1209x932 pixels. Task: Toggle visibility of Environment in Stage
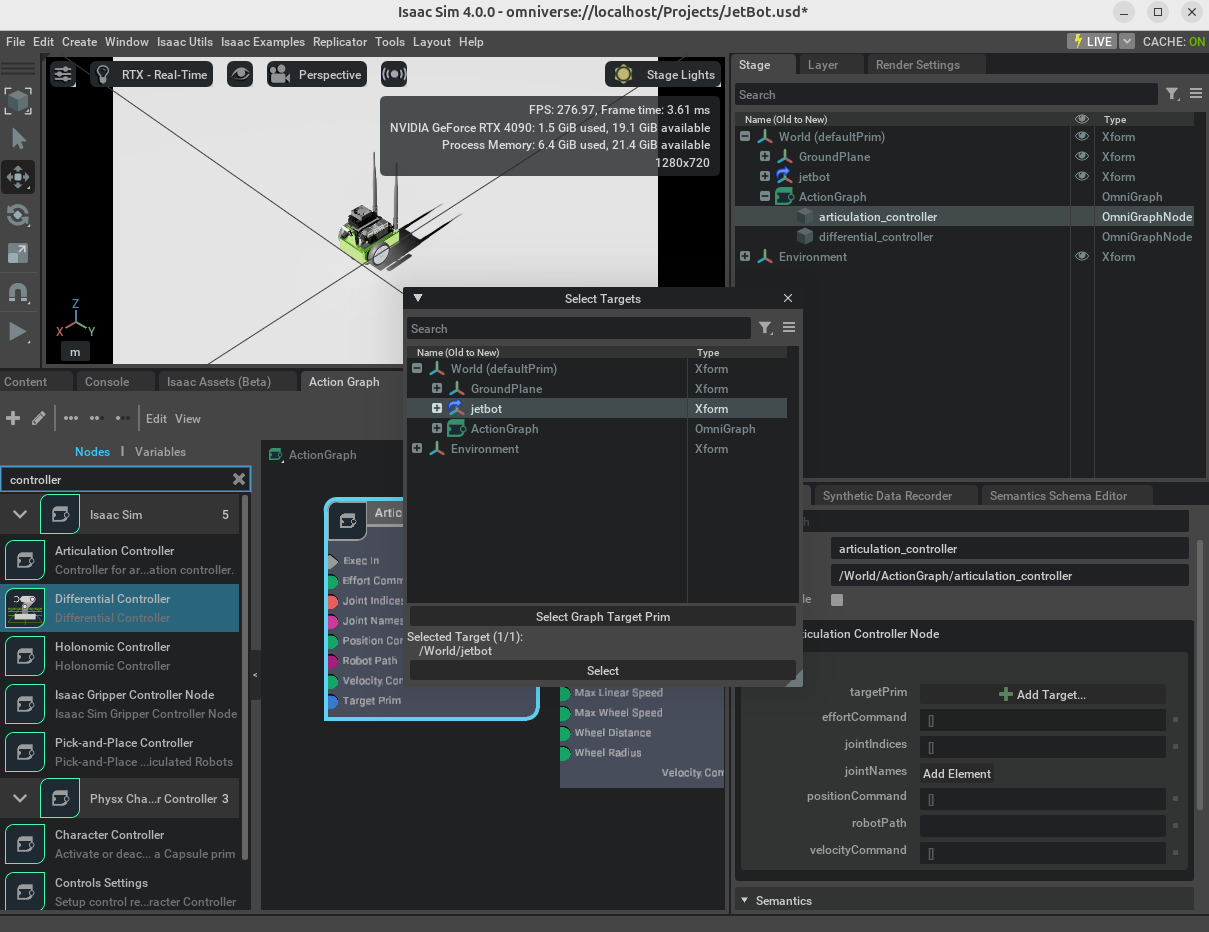1081,257
